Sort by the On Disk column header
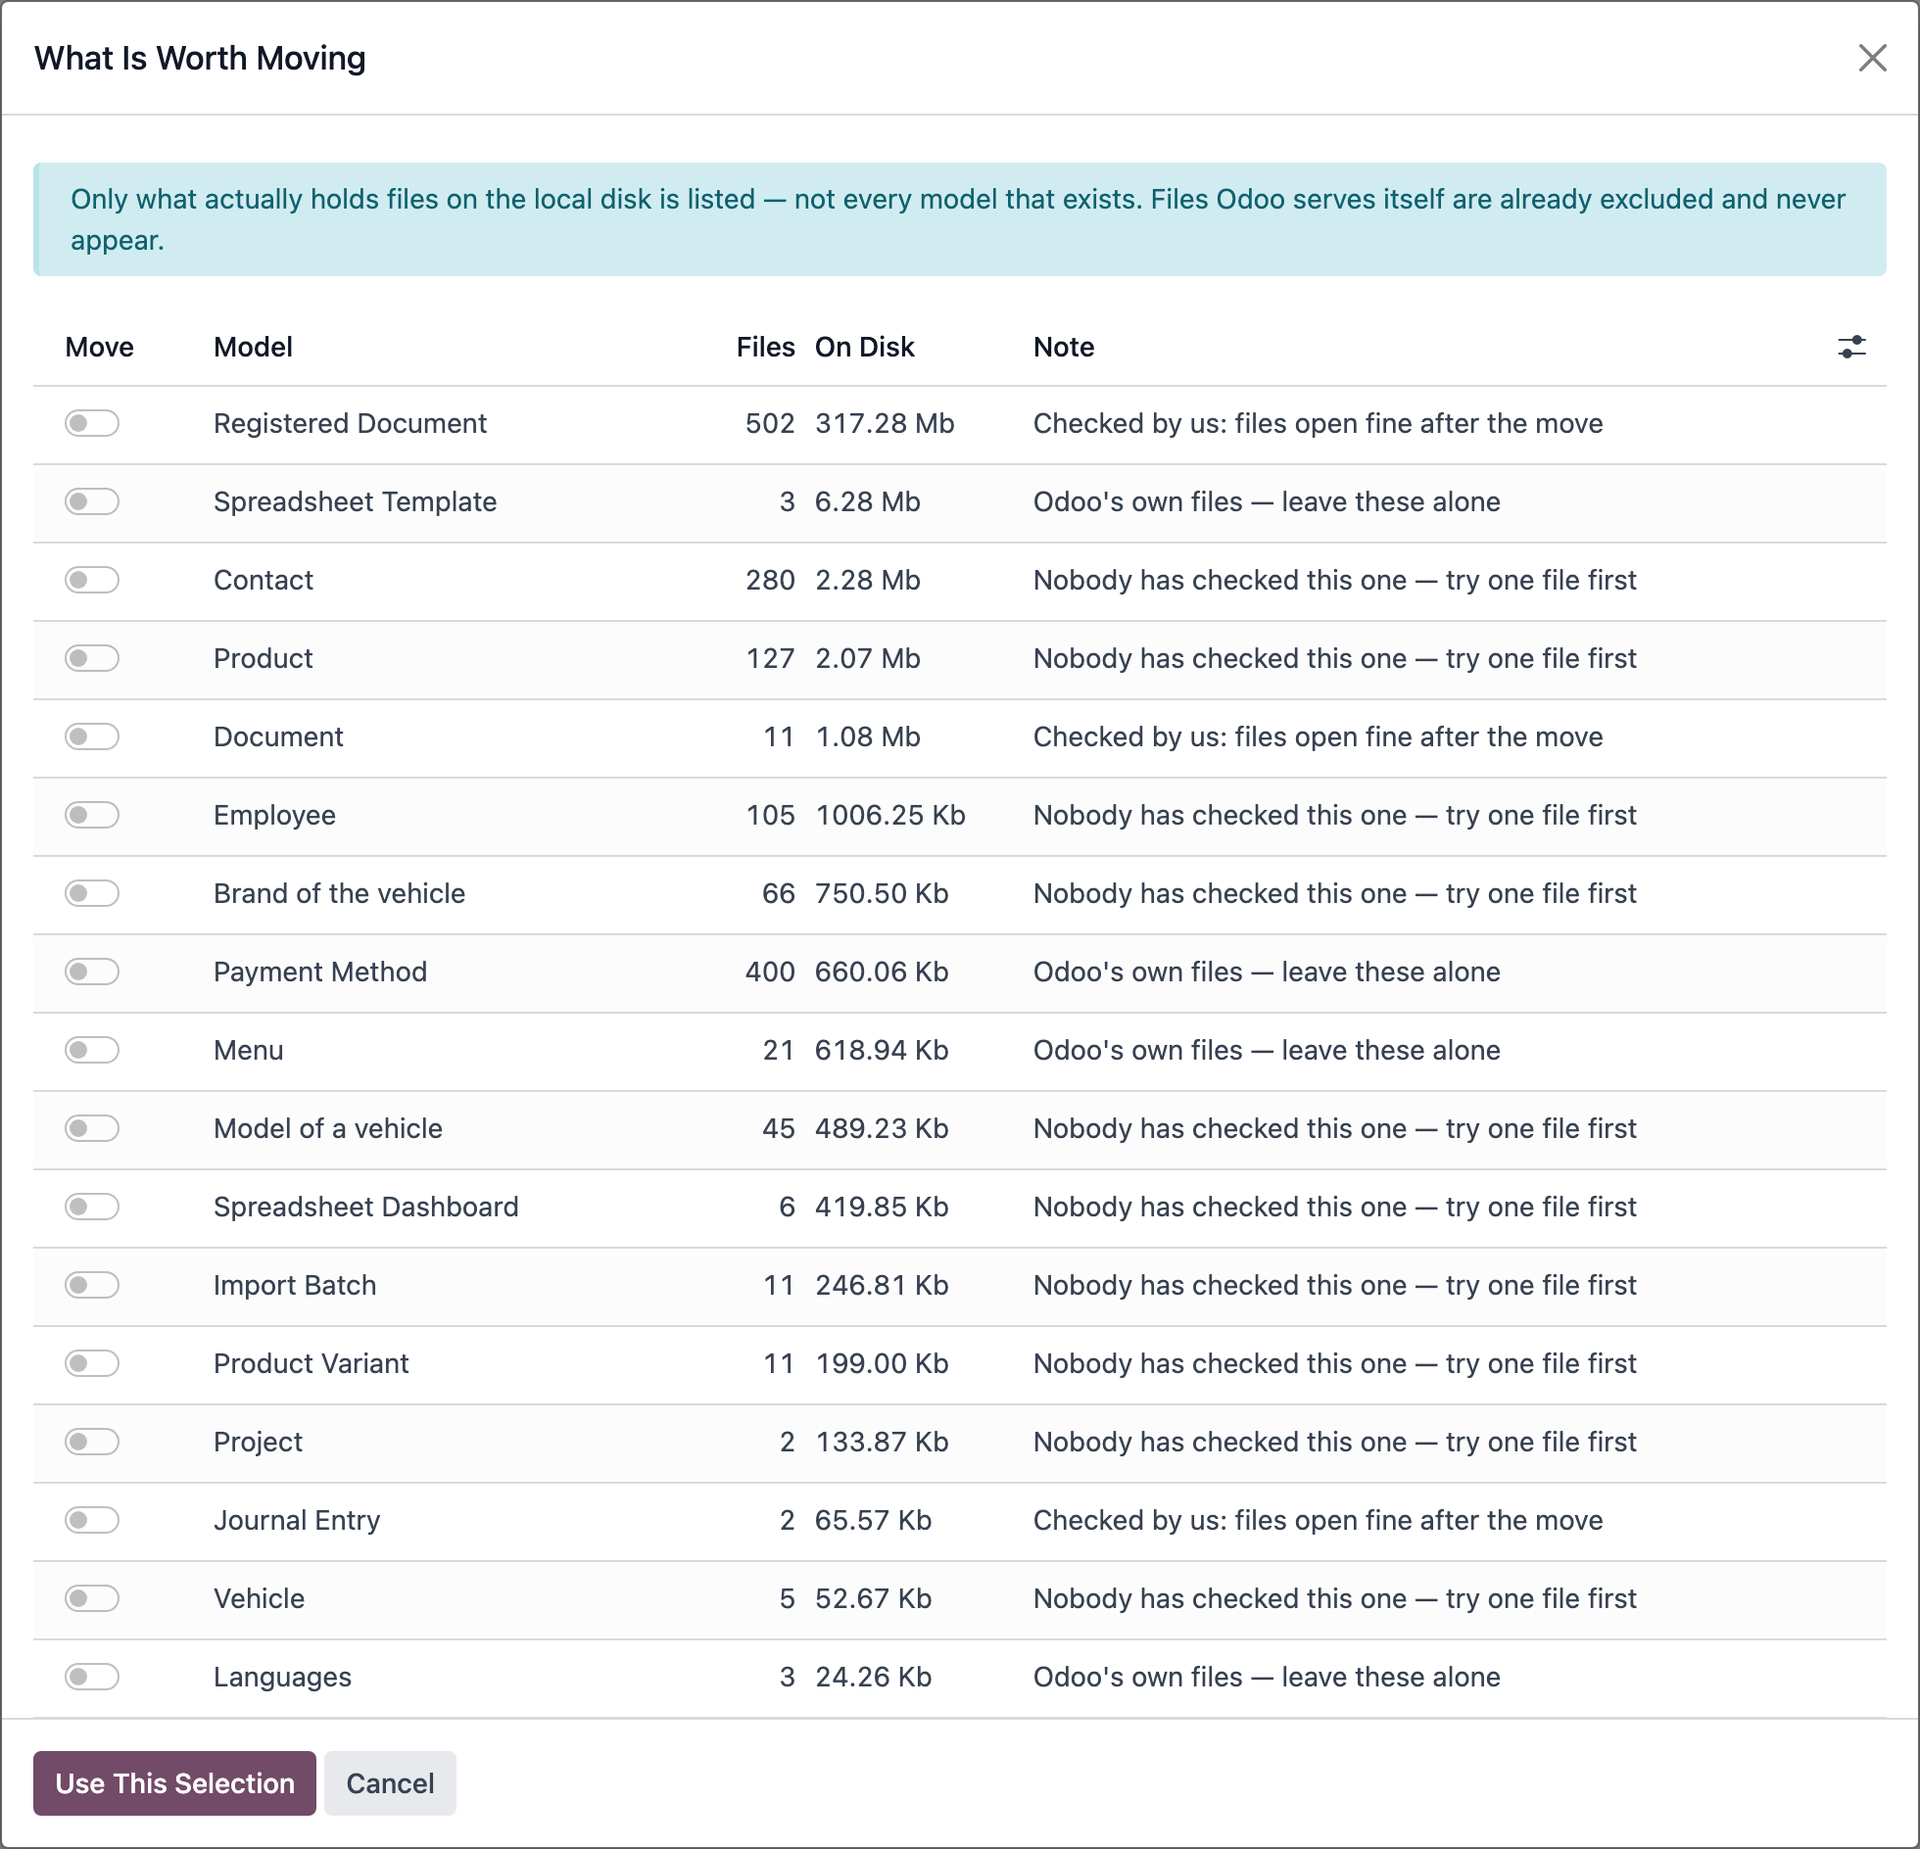Image resolution: width=1920 pixels, height=1849 pixels. [864, 347]
